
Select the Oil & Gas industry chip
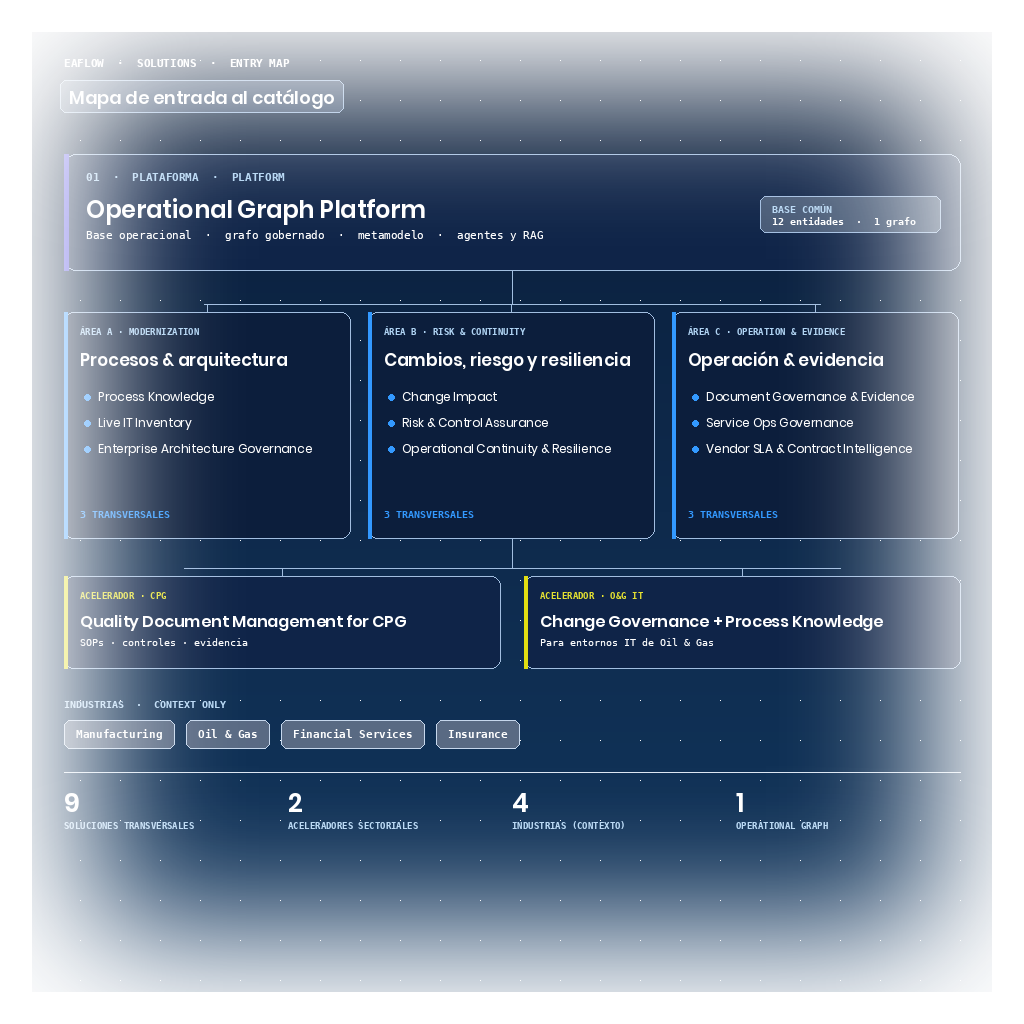point(228,735)
